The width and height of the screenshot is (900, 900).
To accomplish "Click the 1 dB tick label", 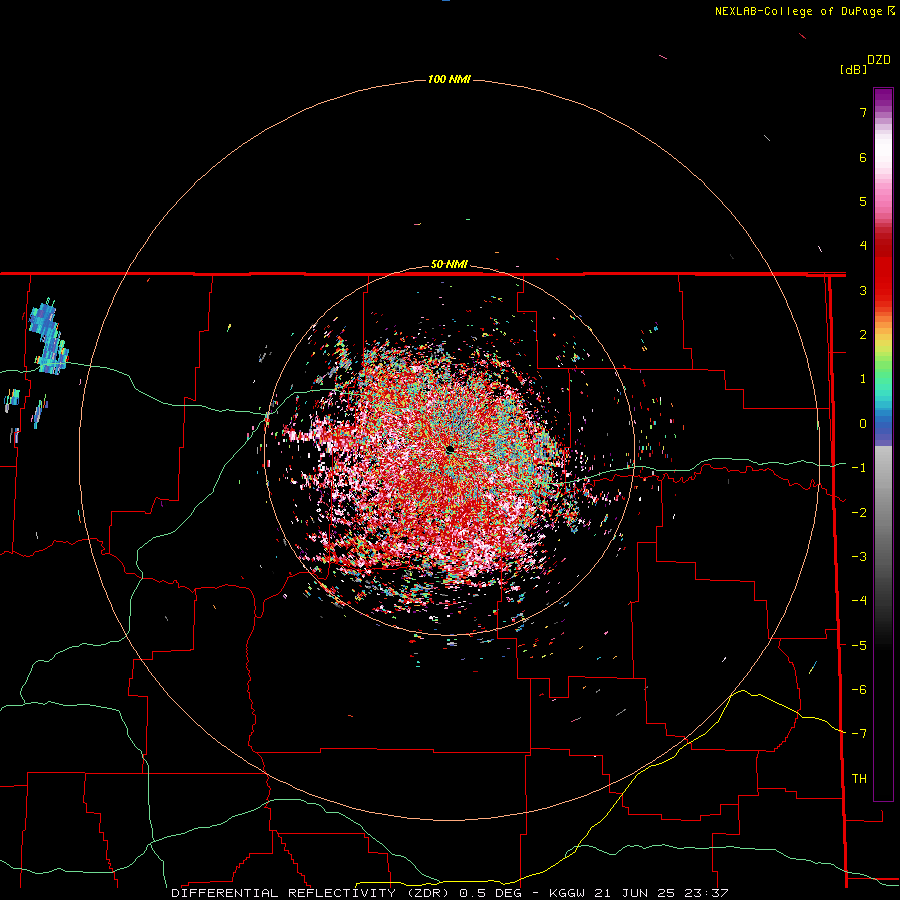I will (x=863, y=379).
